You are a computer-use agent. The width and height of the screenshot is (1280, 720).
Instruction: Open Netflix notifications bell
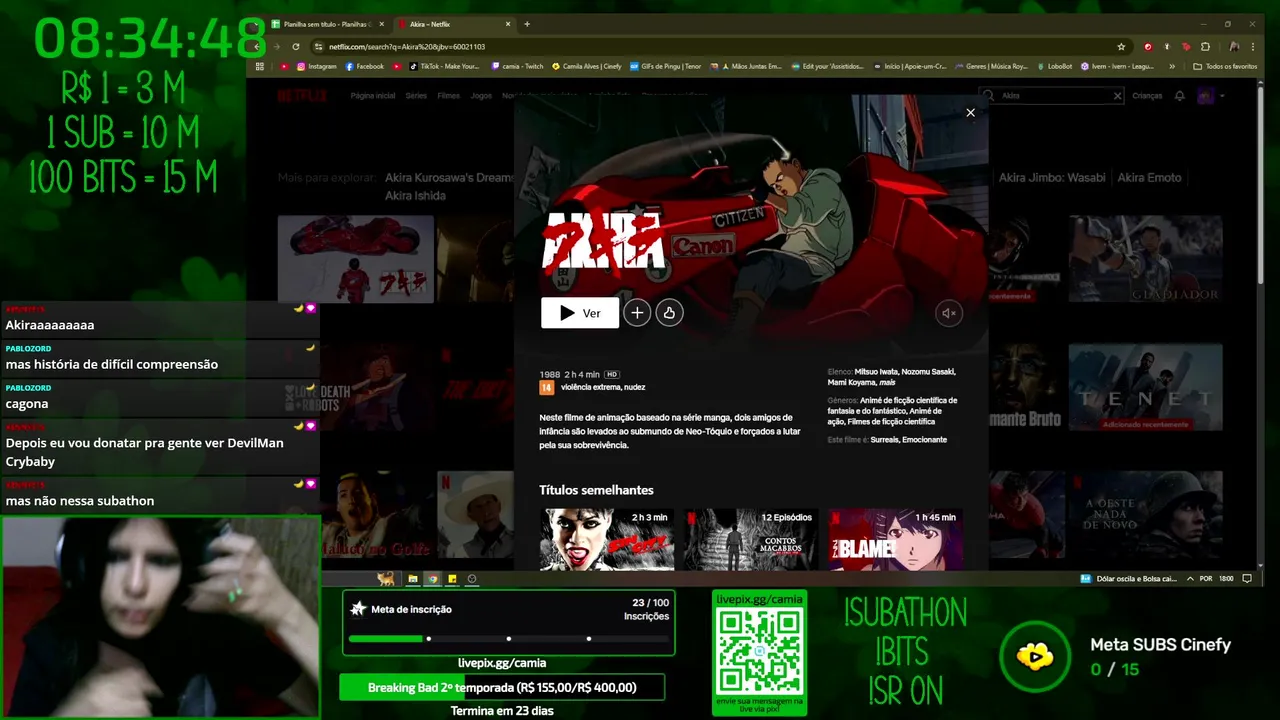(x=1180, y=96)
